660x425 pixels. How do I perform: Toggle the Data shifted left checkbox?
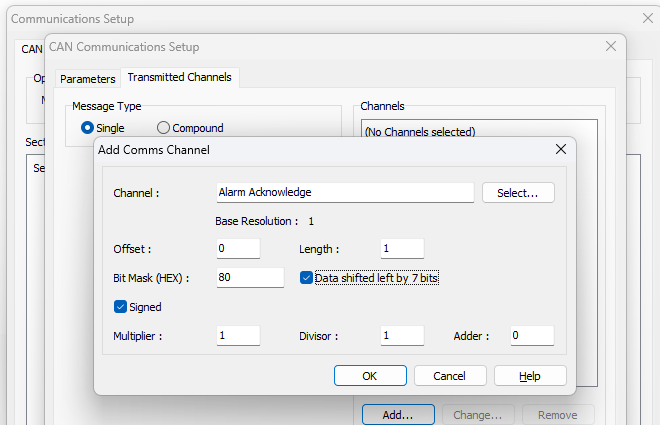(x=308, y=278)
